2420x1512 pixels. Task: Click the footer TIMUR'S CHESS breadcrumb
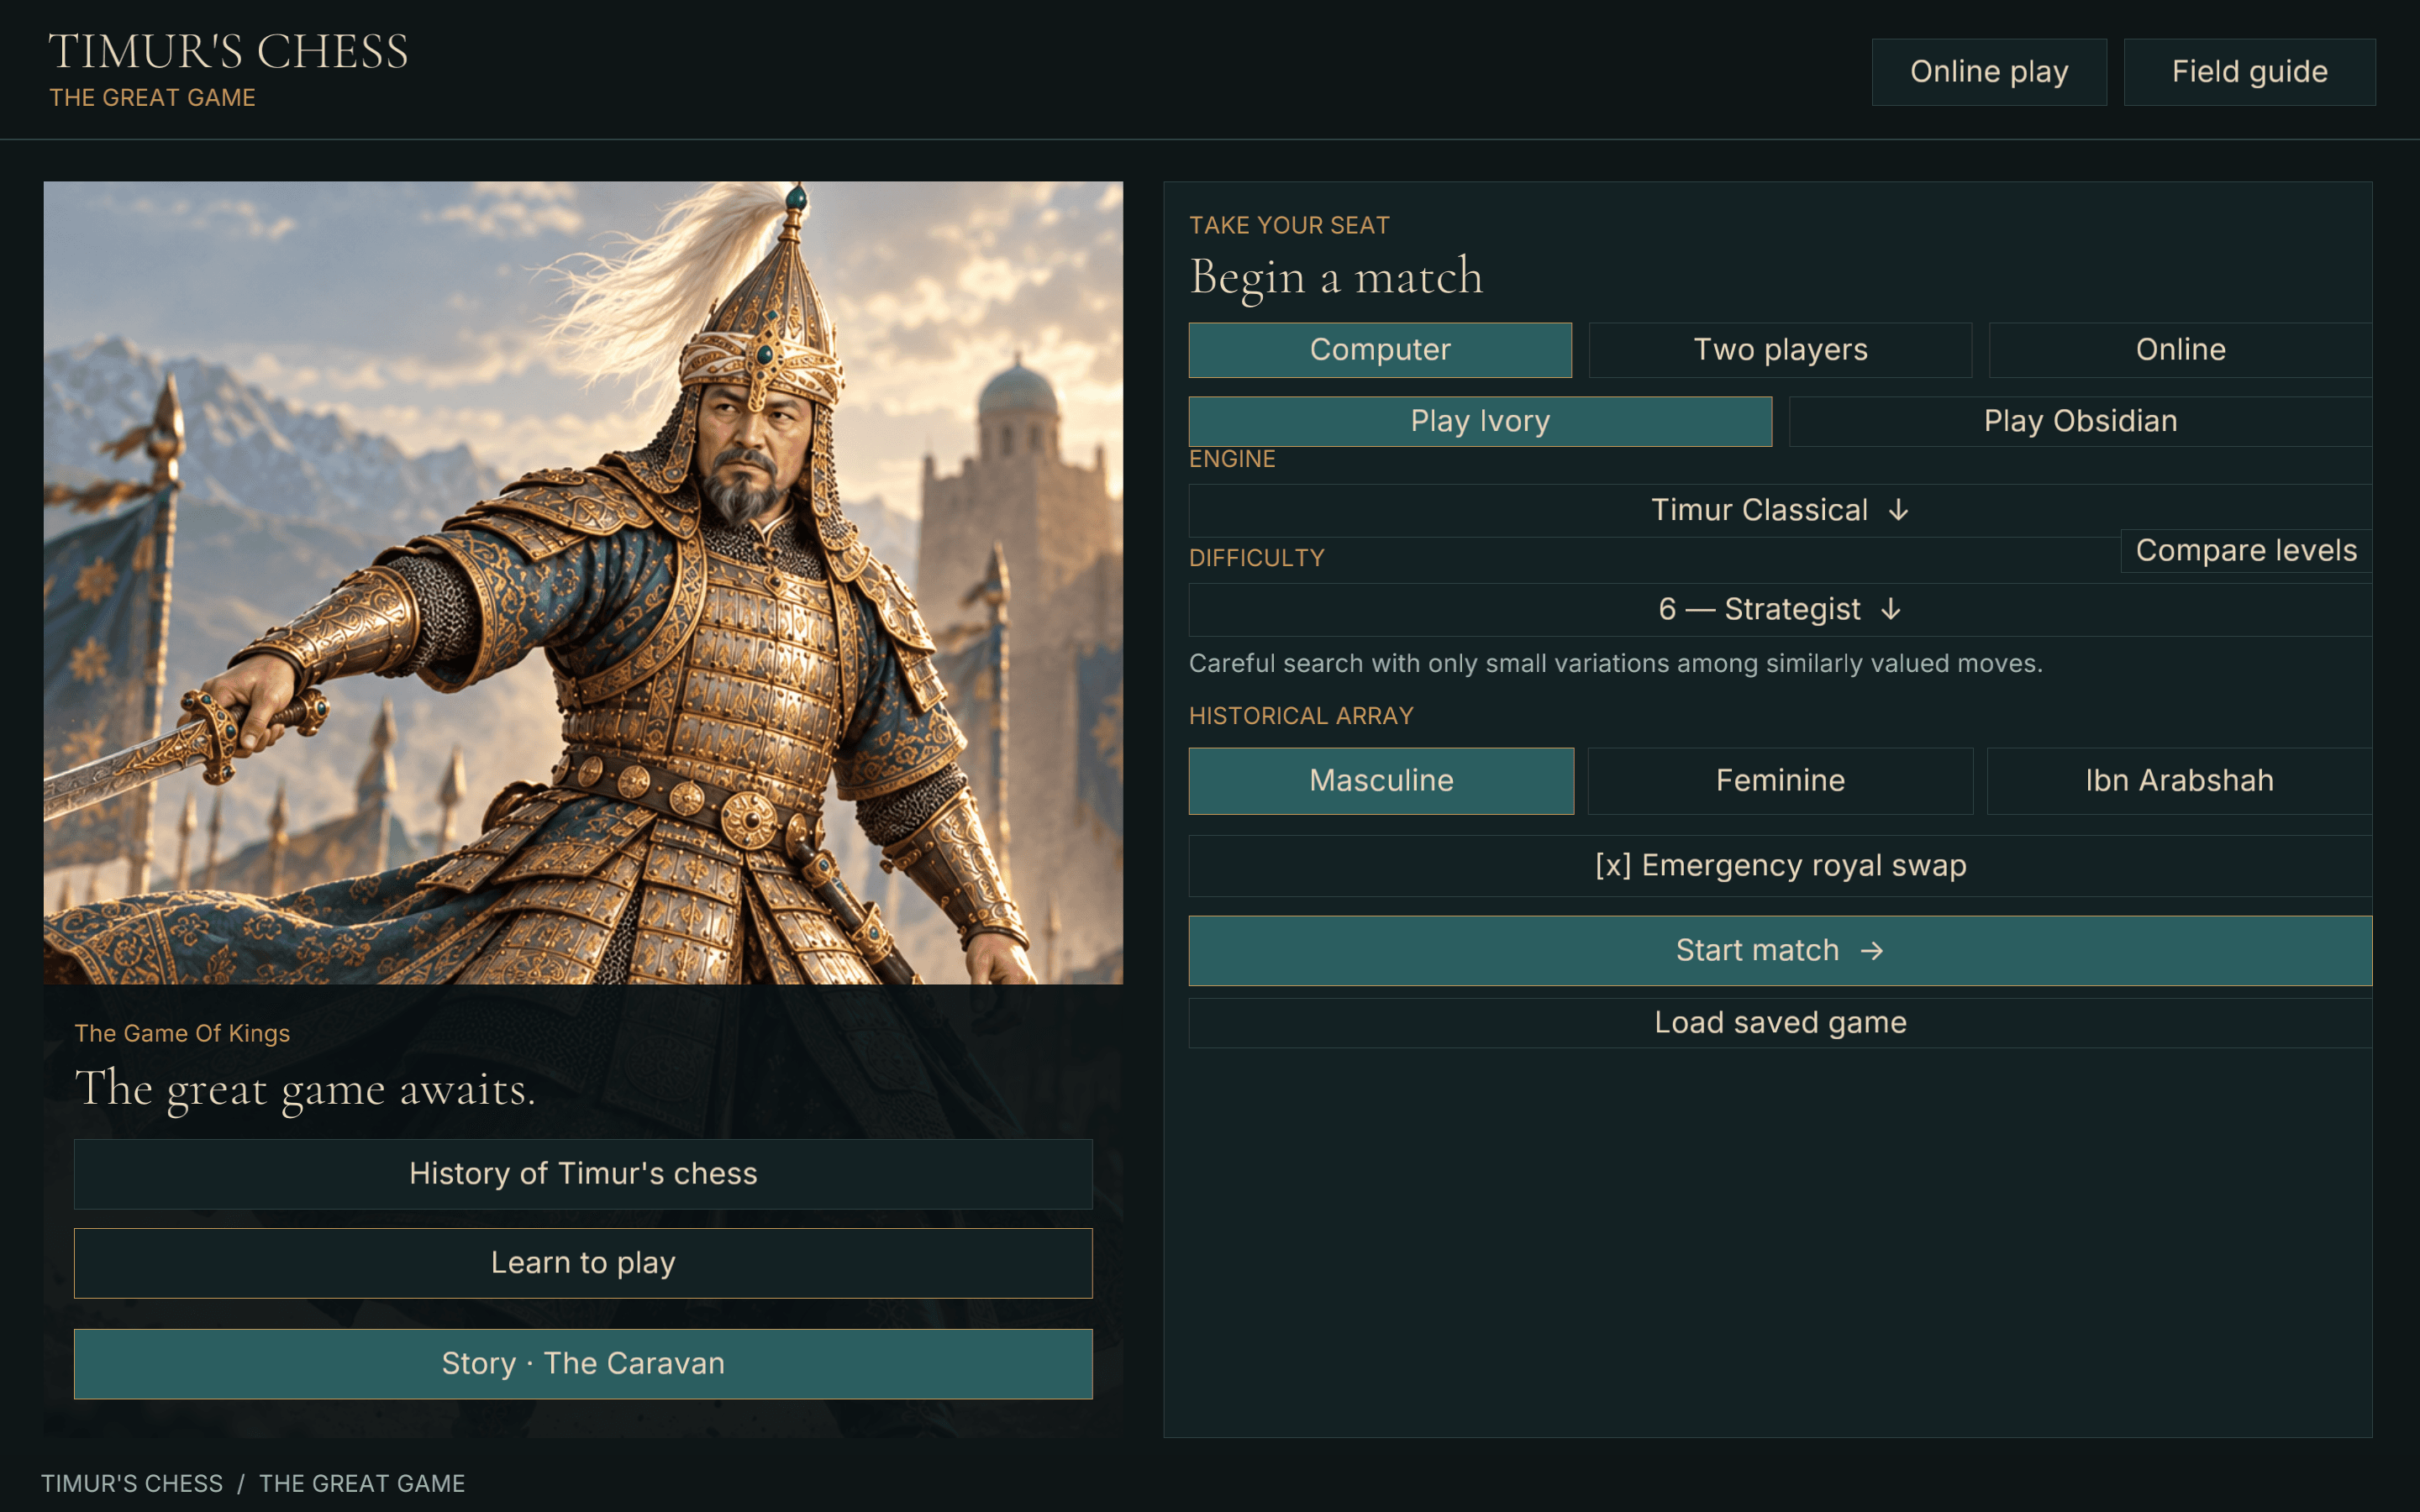[132, 1483]
